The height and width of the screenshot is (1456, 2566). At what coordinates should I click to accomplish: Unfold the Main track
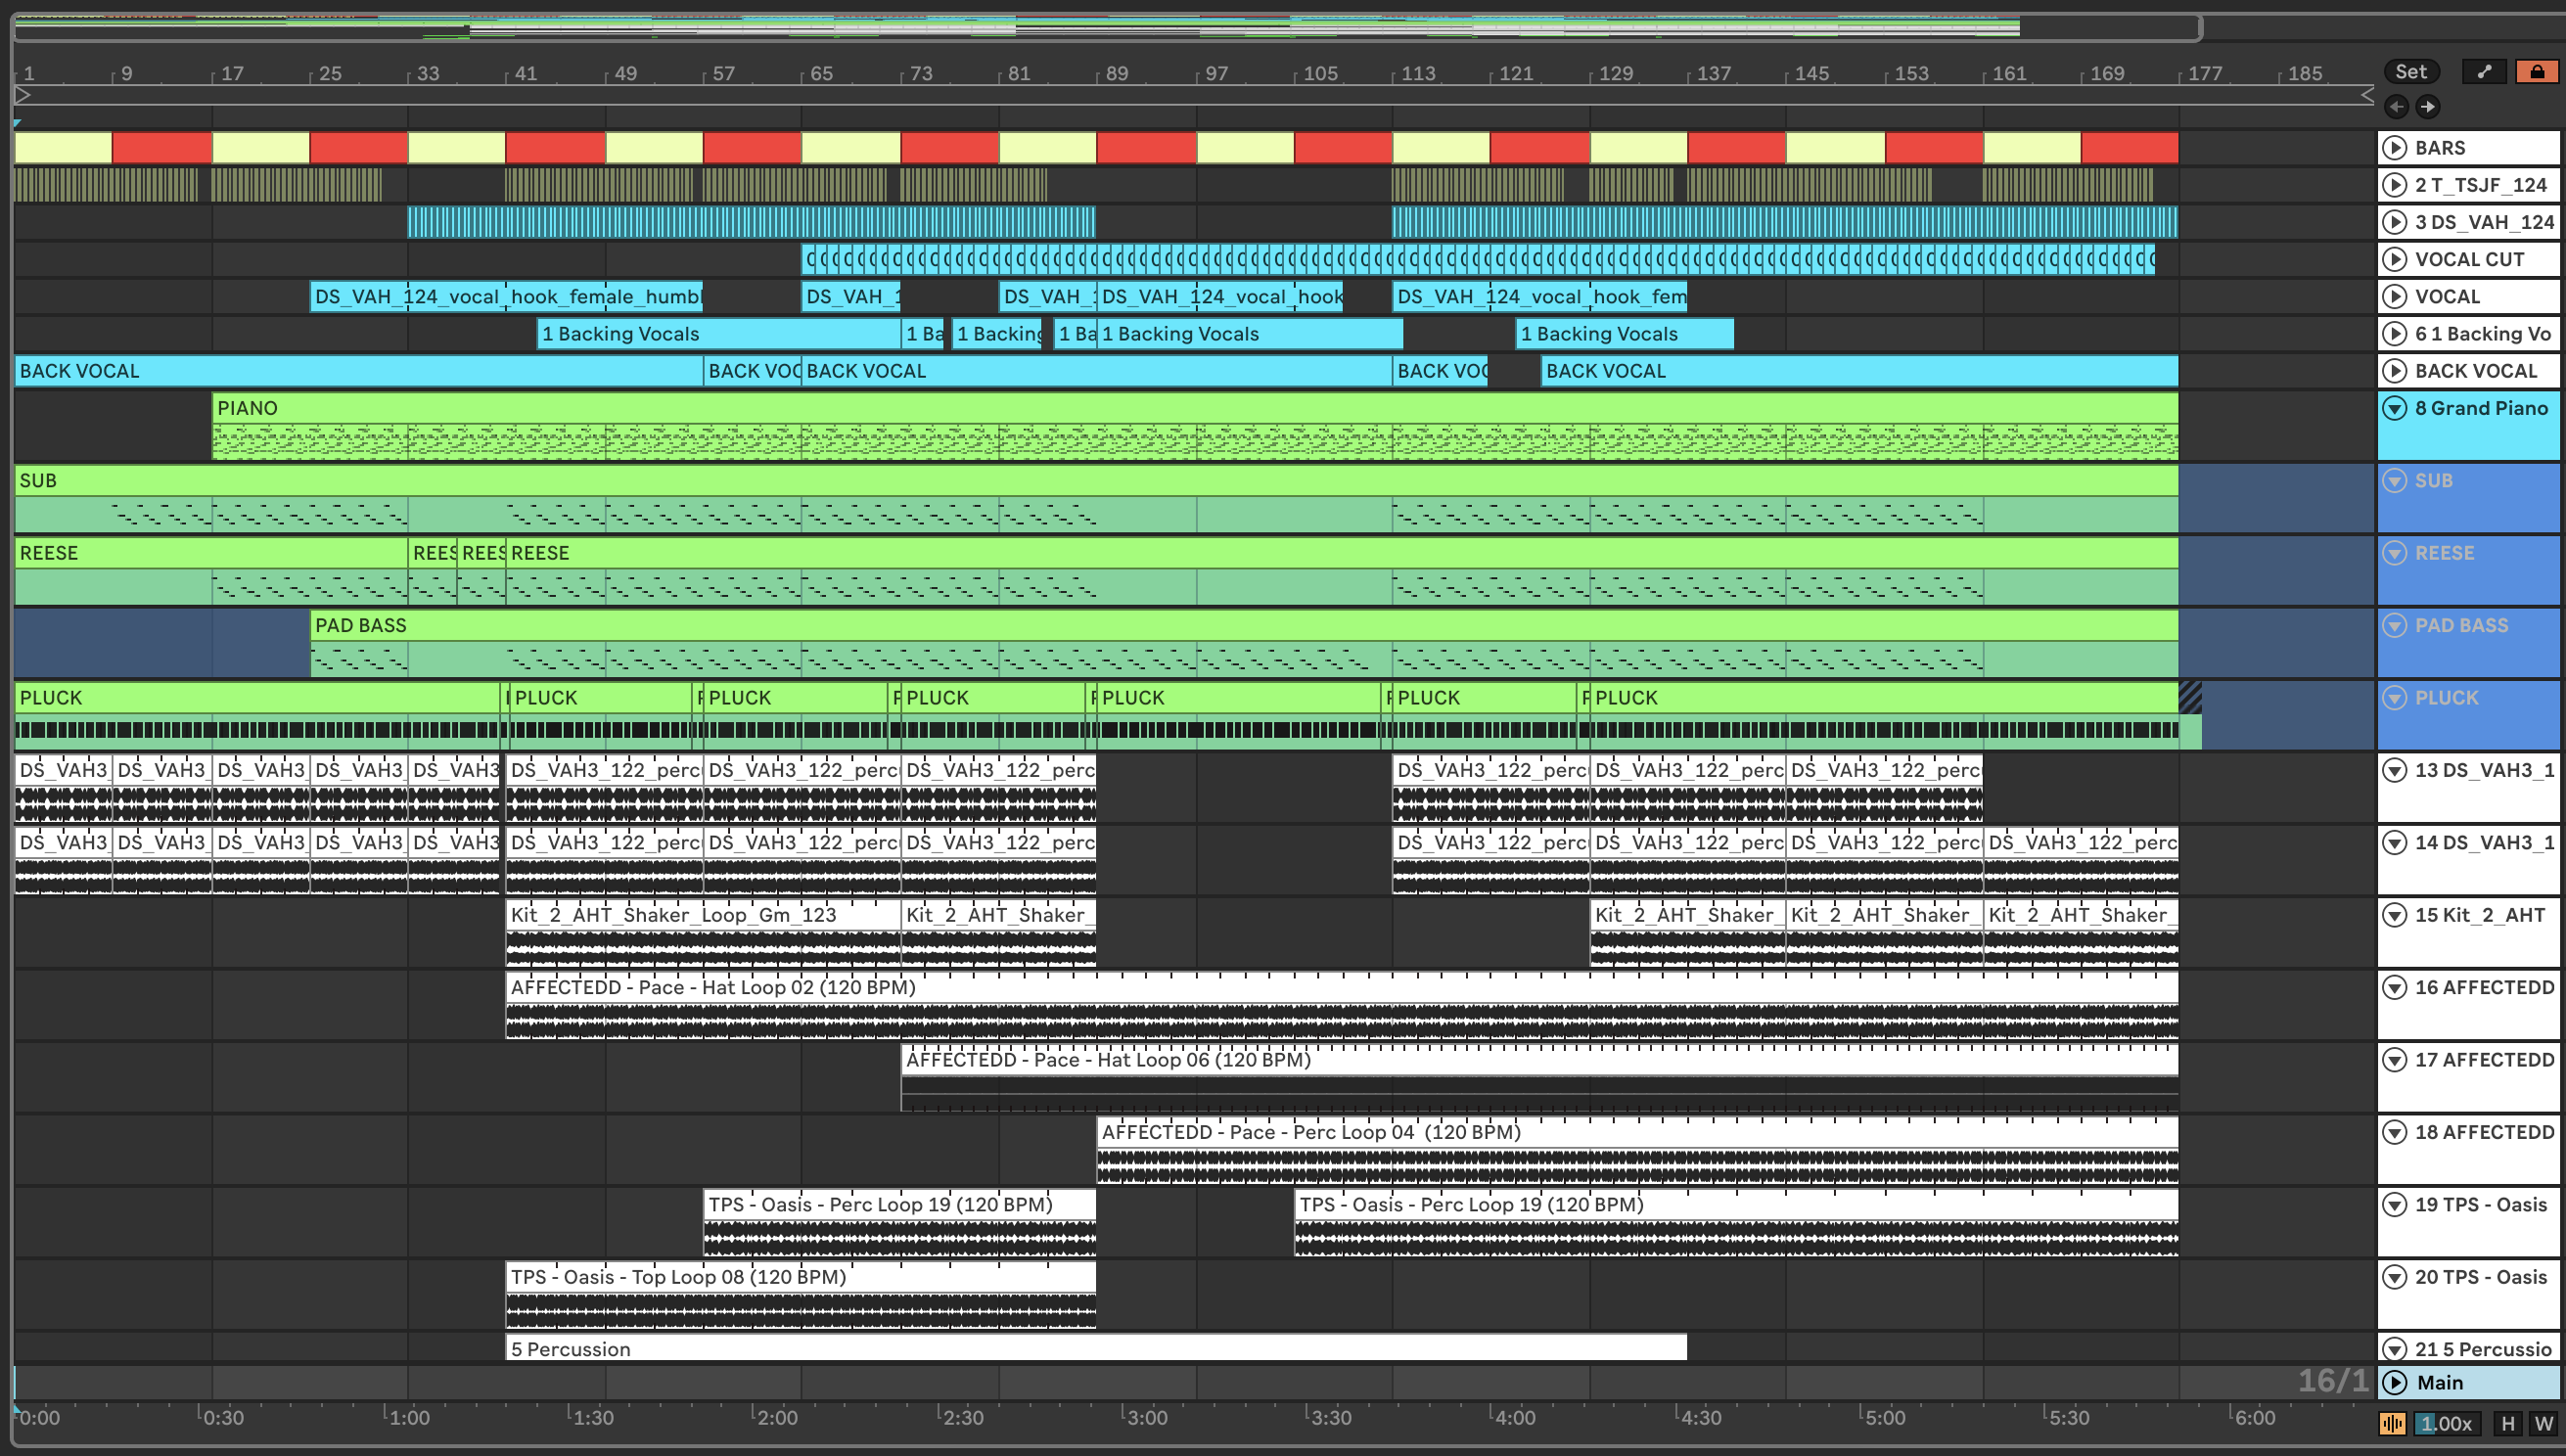coord(2395,1382)
